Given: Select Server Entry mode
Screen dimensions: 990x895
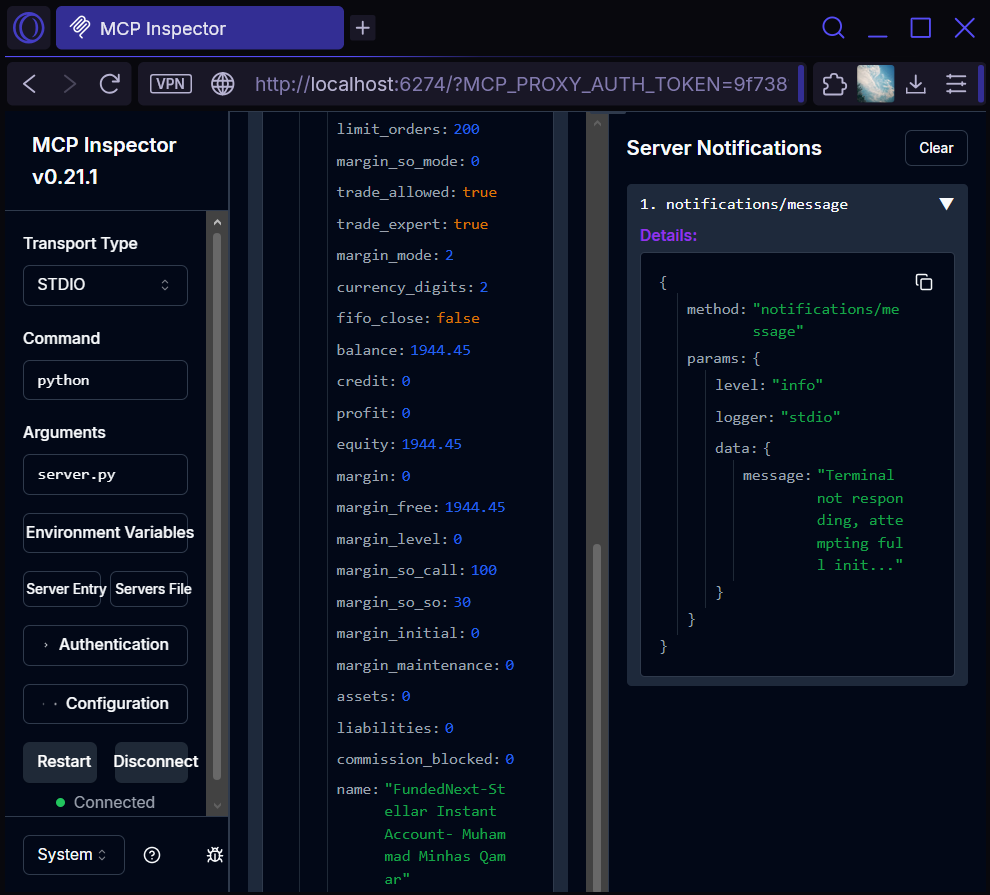Looking at the screenshot, I should pos(63,589).
